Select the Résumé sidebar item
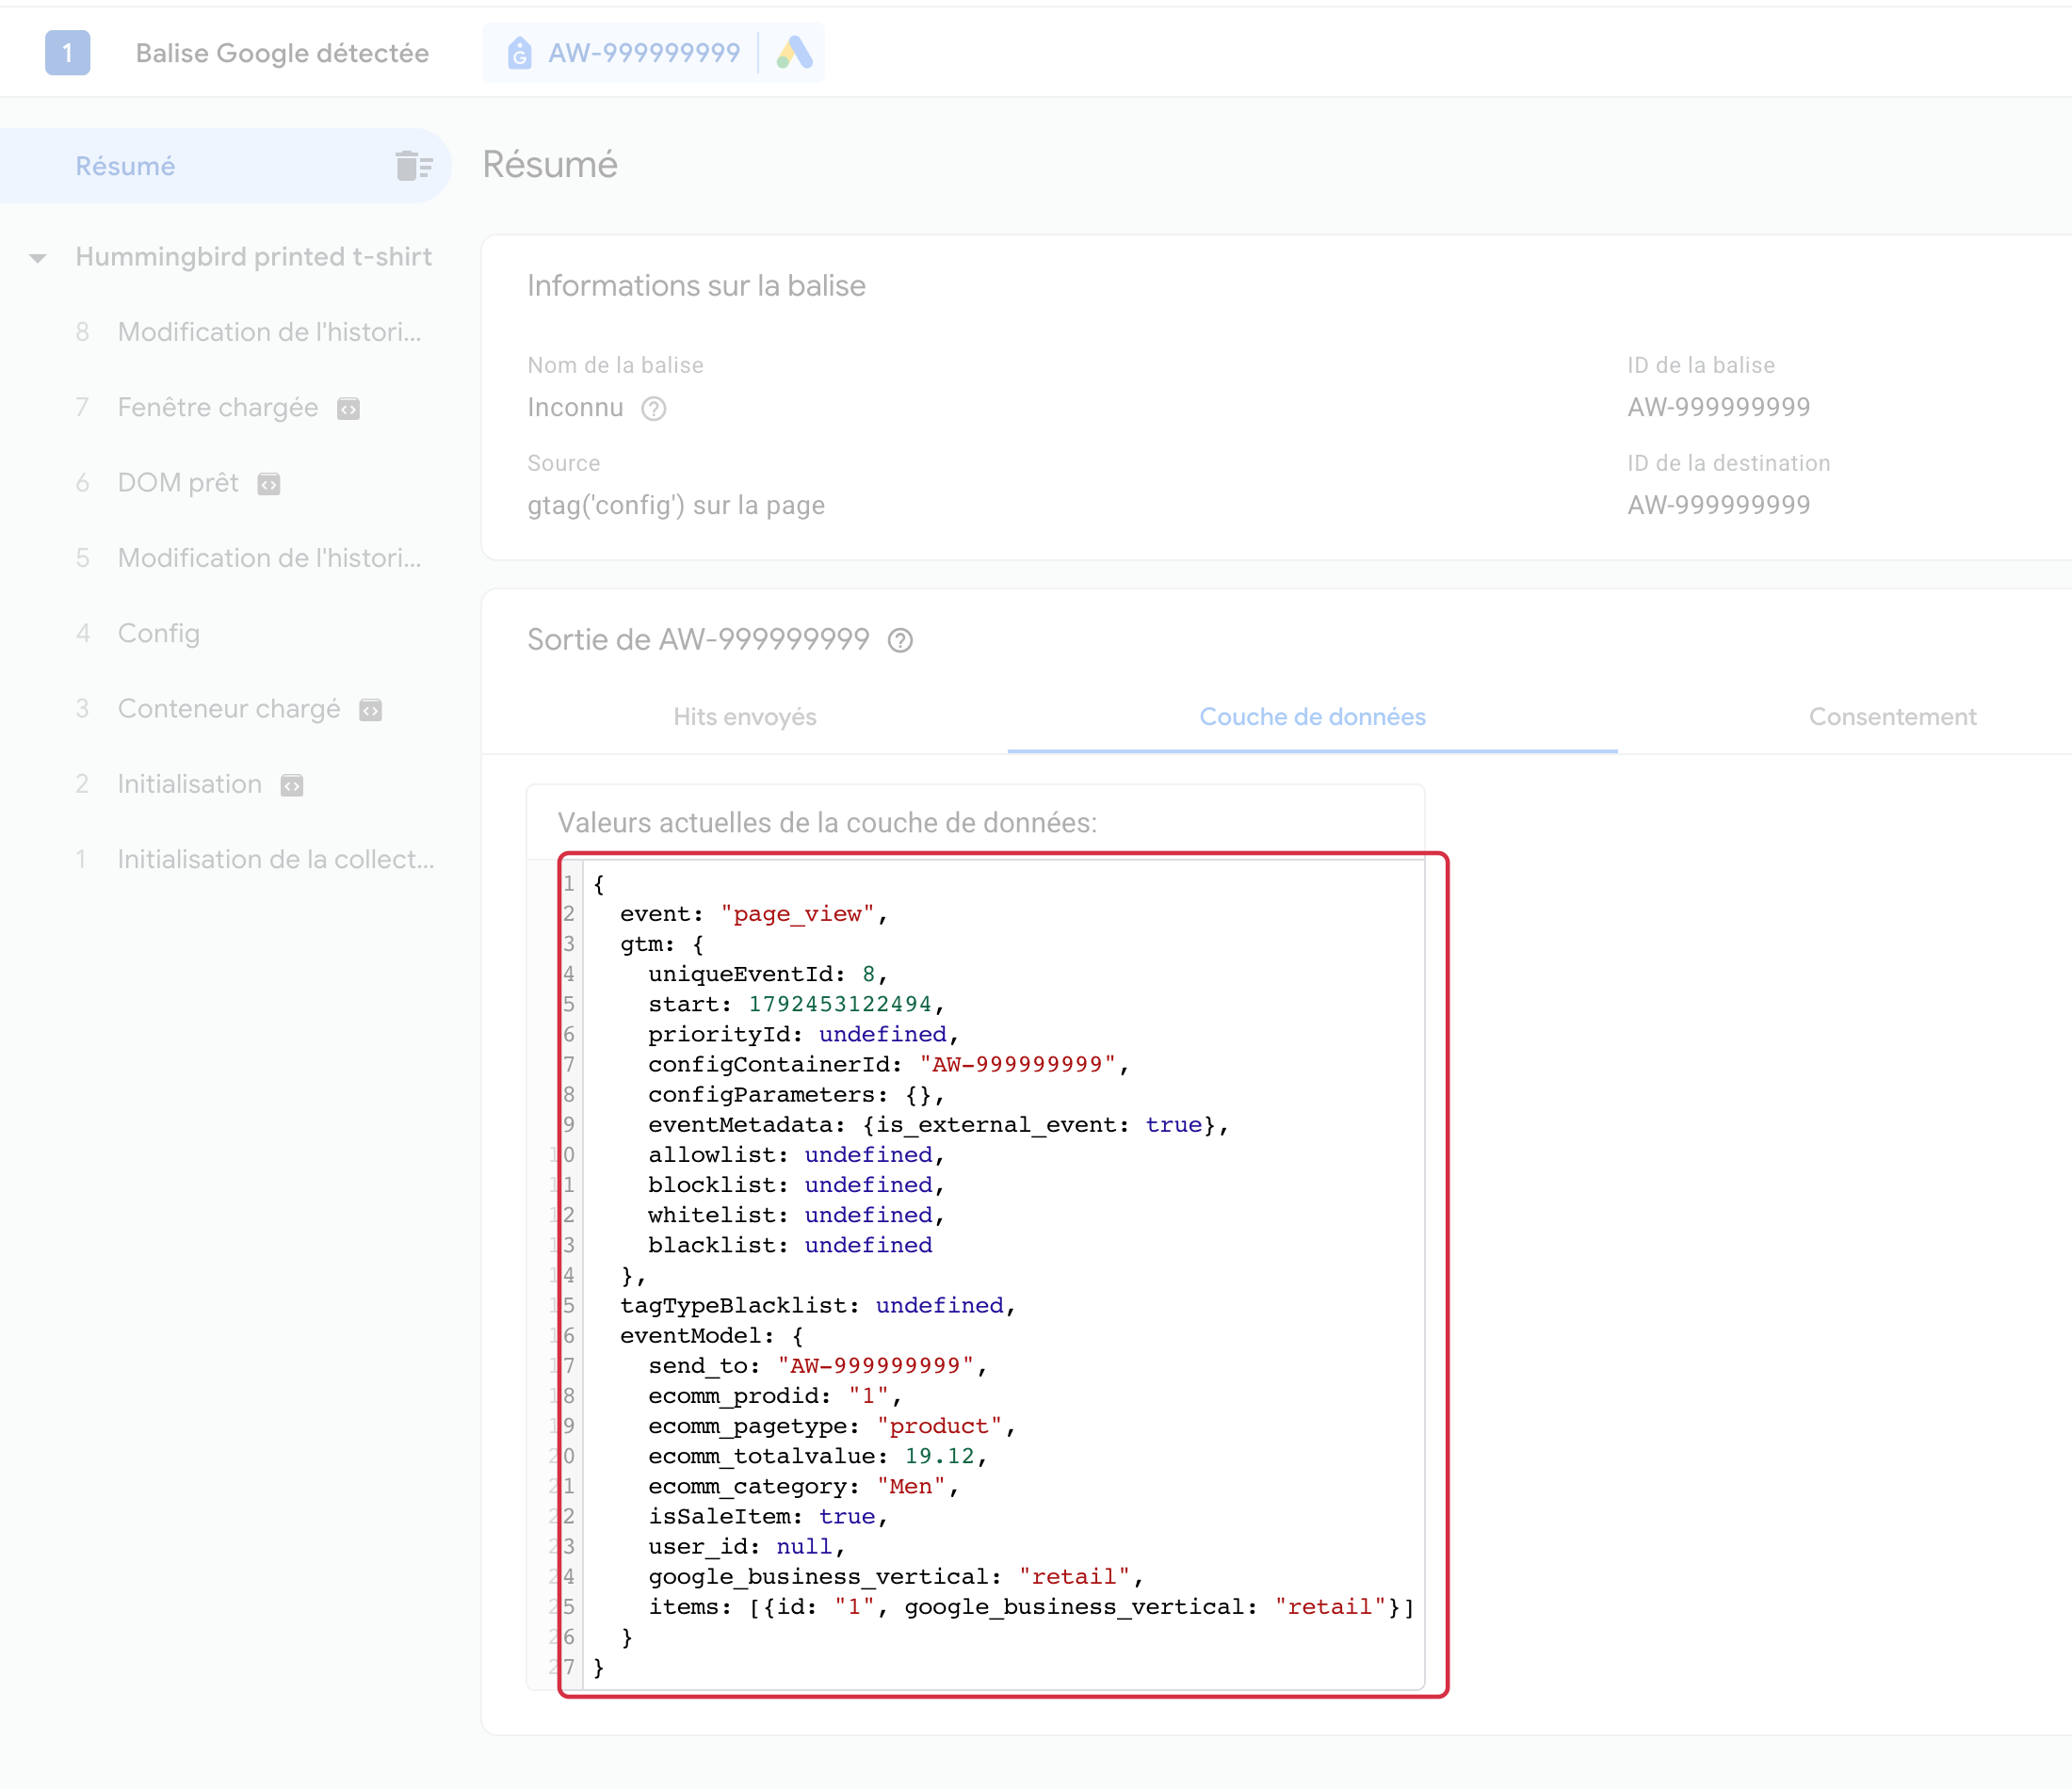 (x=225, y=166)
